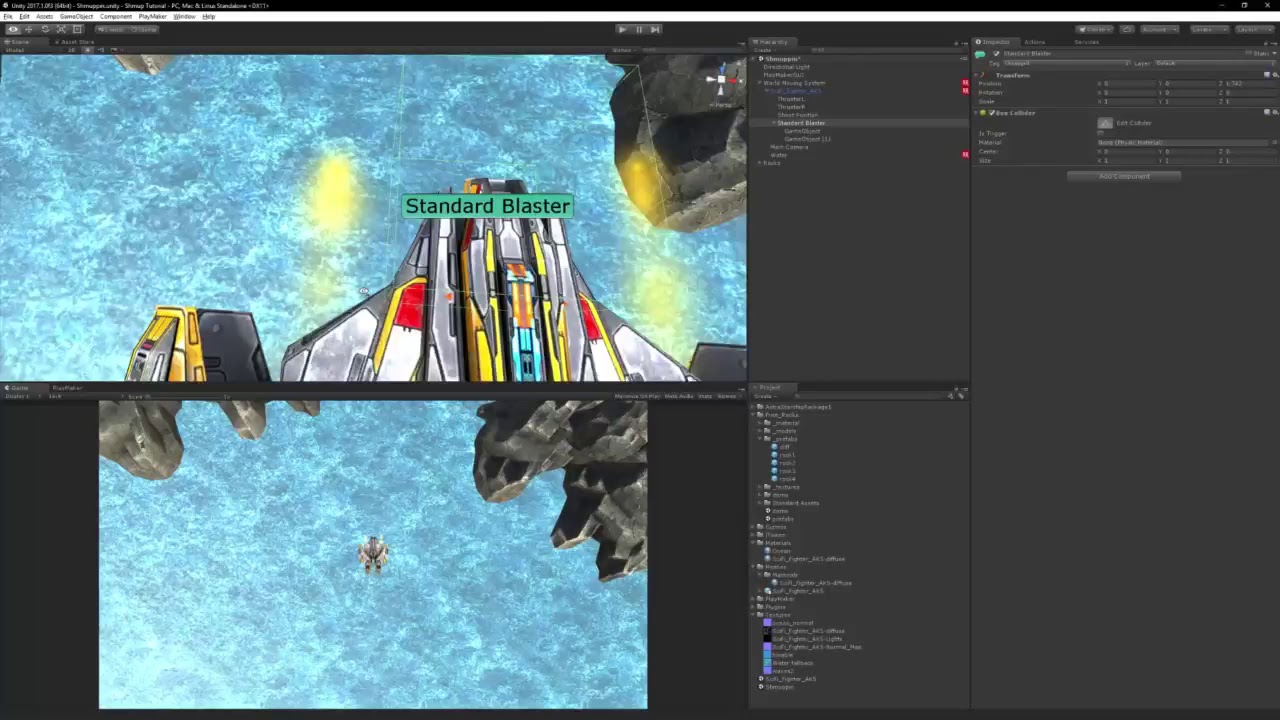Open the Tag dropdown
Image resolution: width=1280 pixels, height=720 pixels.
[1066, 63]
